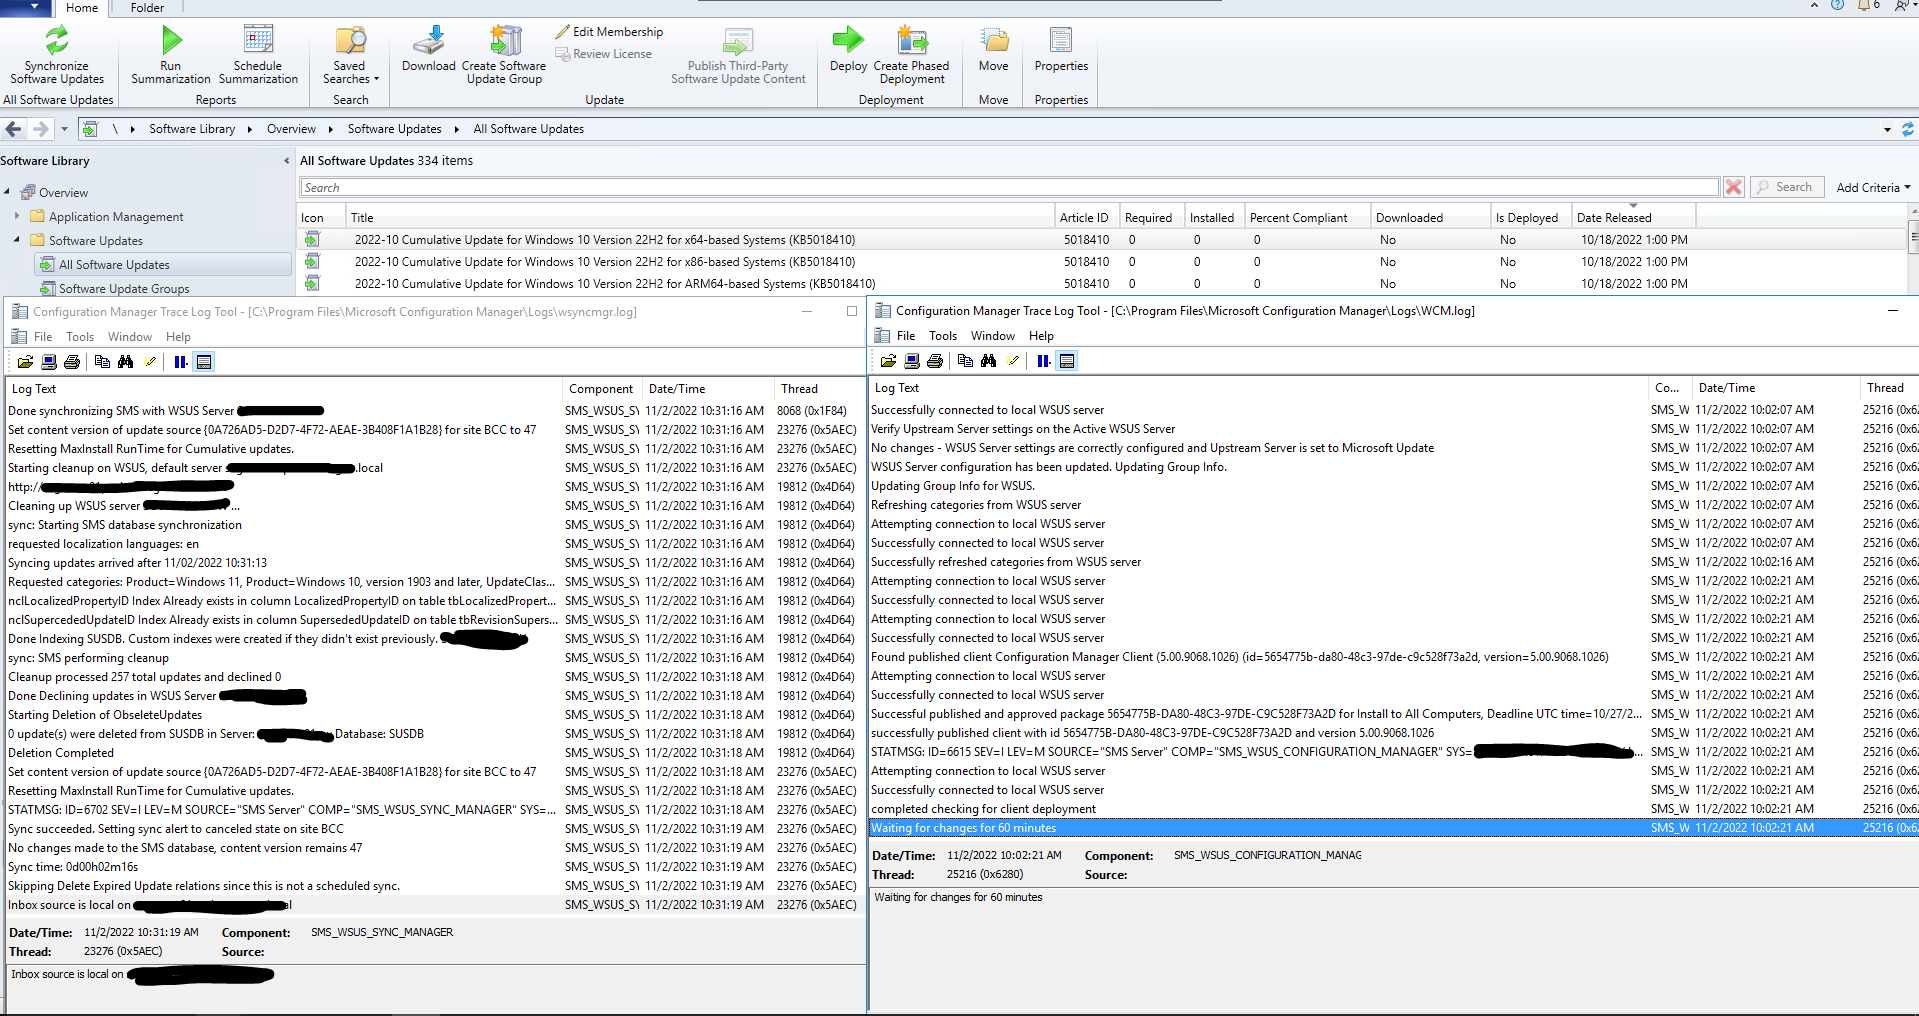Screen dimensions: 1919x1016
Task: Open the Saved Searches dropdown
Action: (351, 55)
